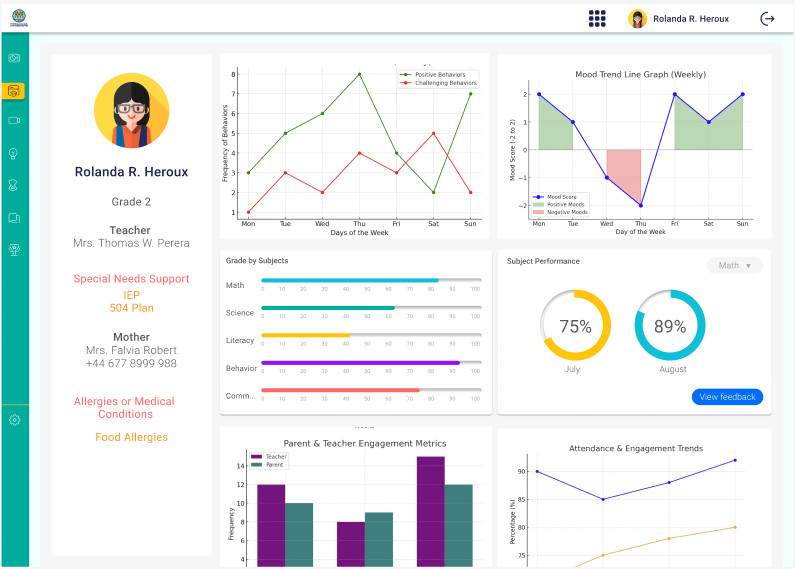Click the IEP support link
Viewport: 795px width, 569px height.
click(131, 295)
